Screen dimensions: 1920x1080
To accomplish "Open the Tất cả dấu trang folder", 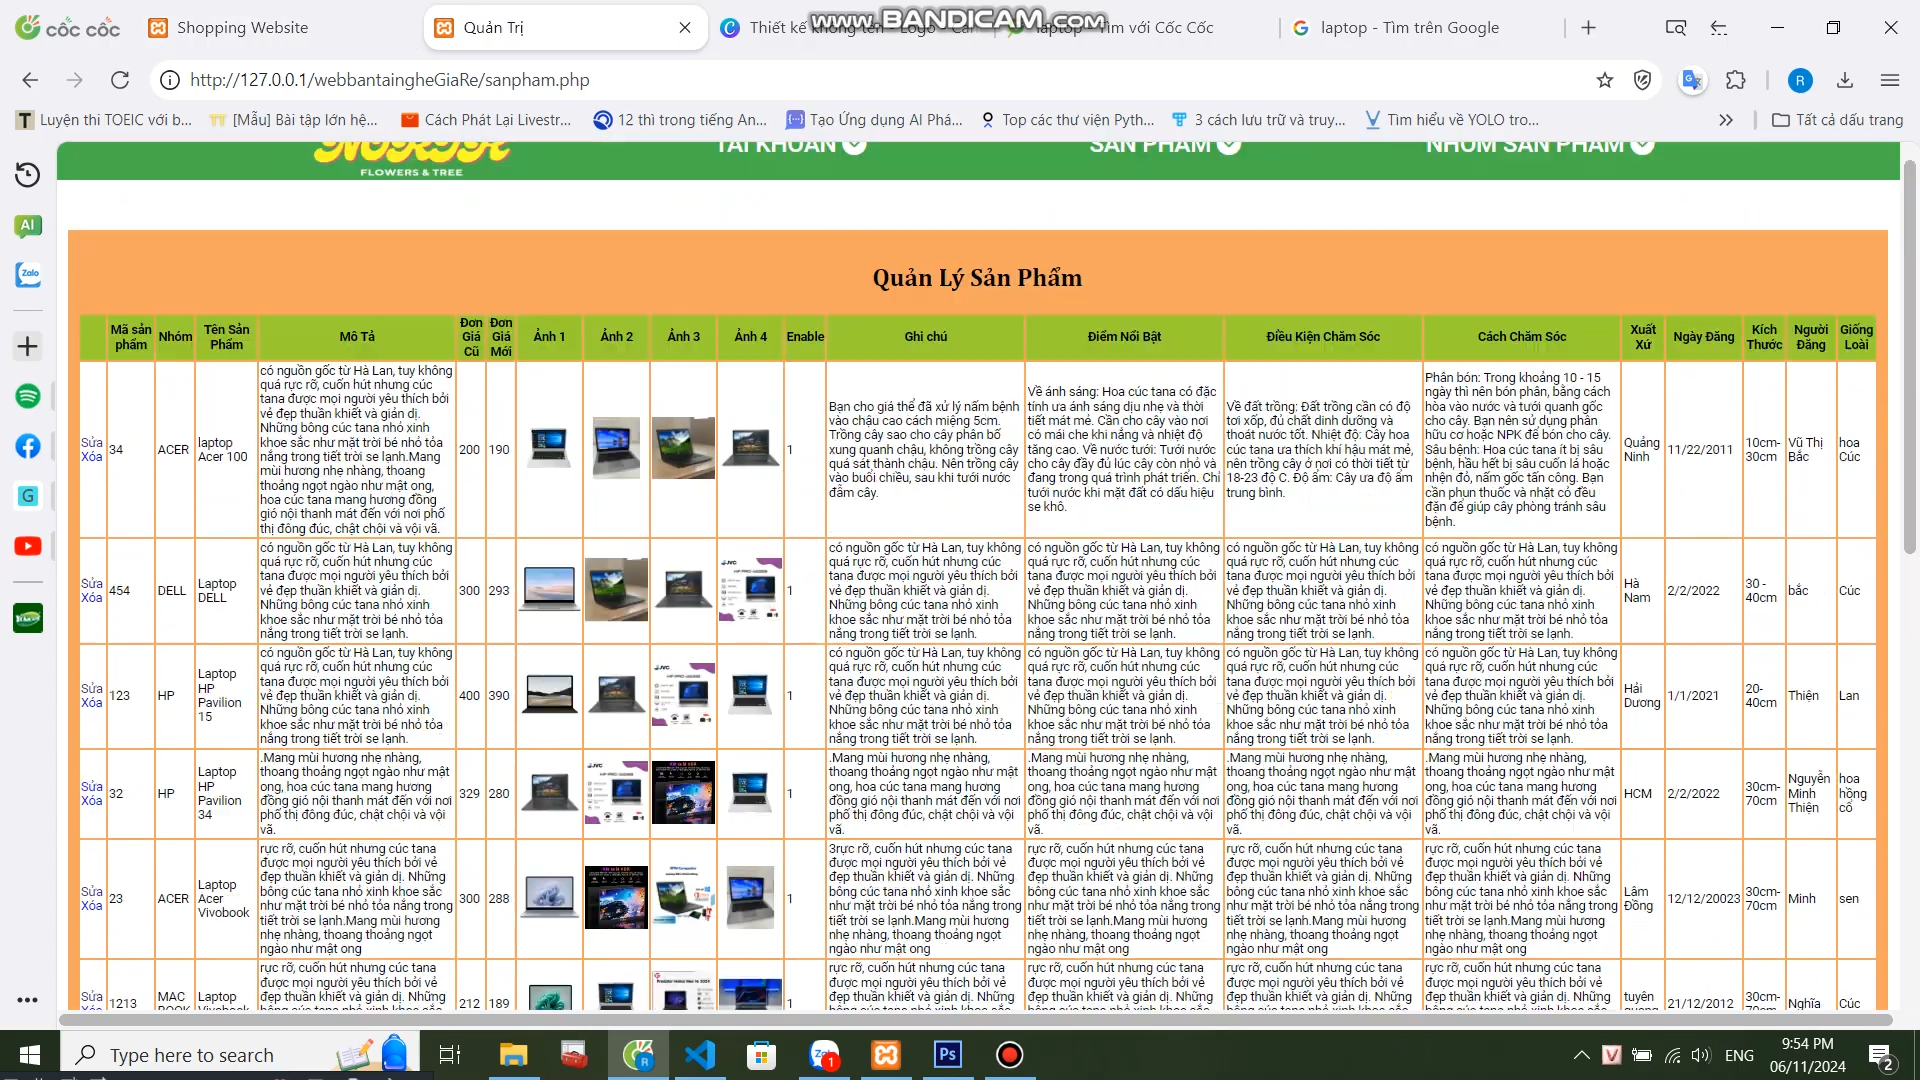I will tap(1838, 120).
